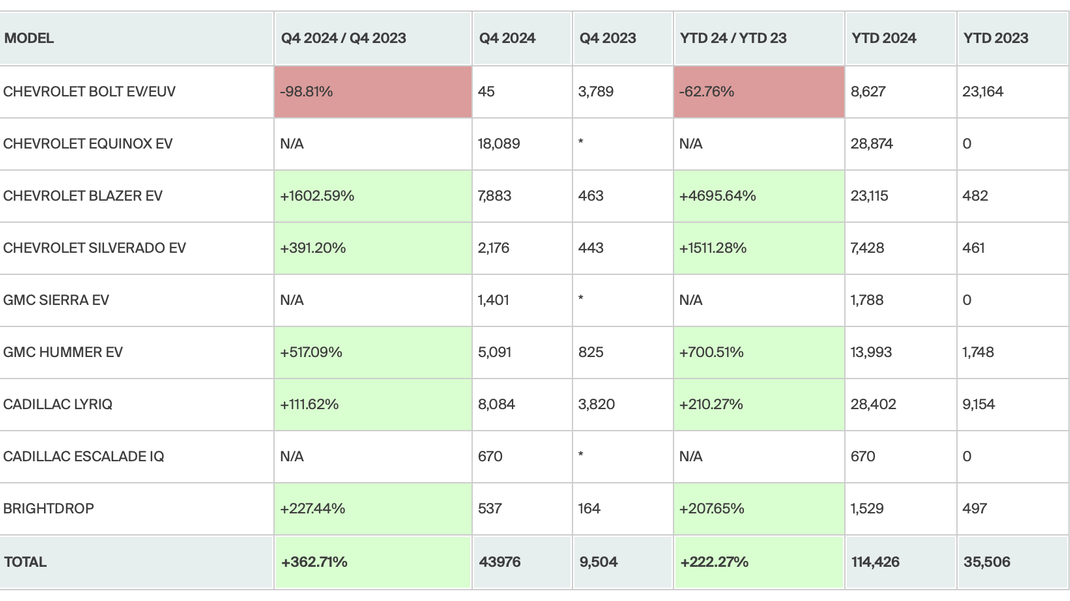The height and width of the screenshot is (601, 1070).
Task: Click the YTD 2023 column header
Action: click(x=996, y=39)
